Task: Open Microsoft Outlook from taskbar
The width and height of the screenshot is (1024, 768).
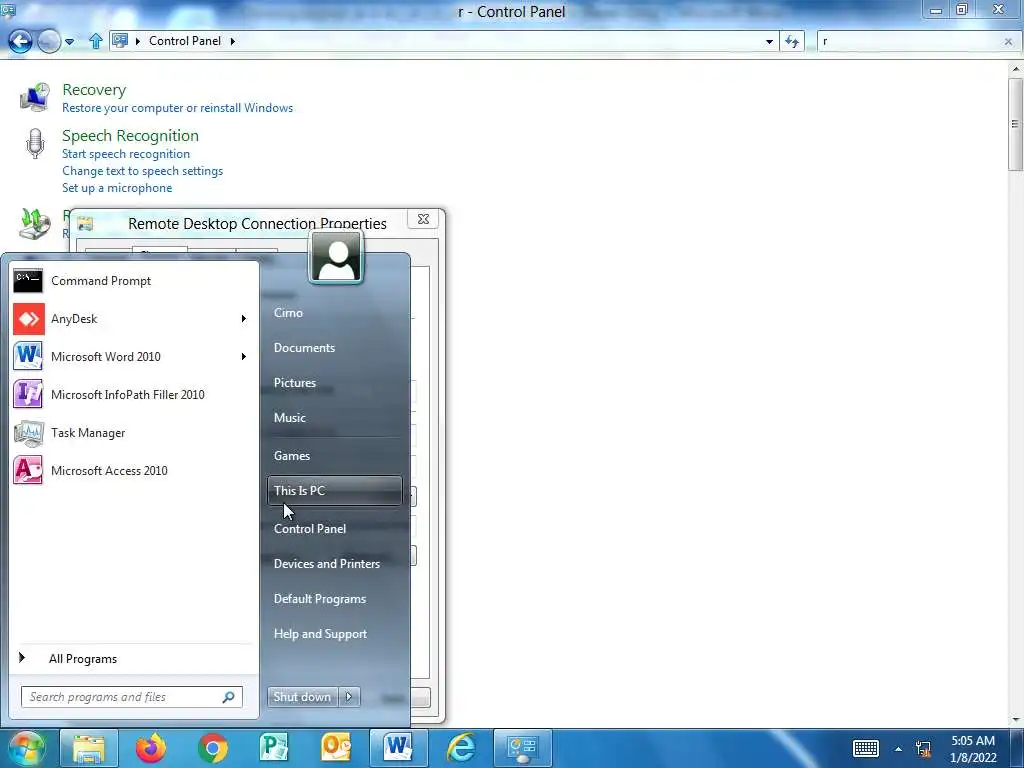Action: pyautogui.click(x=336, y=748)
